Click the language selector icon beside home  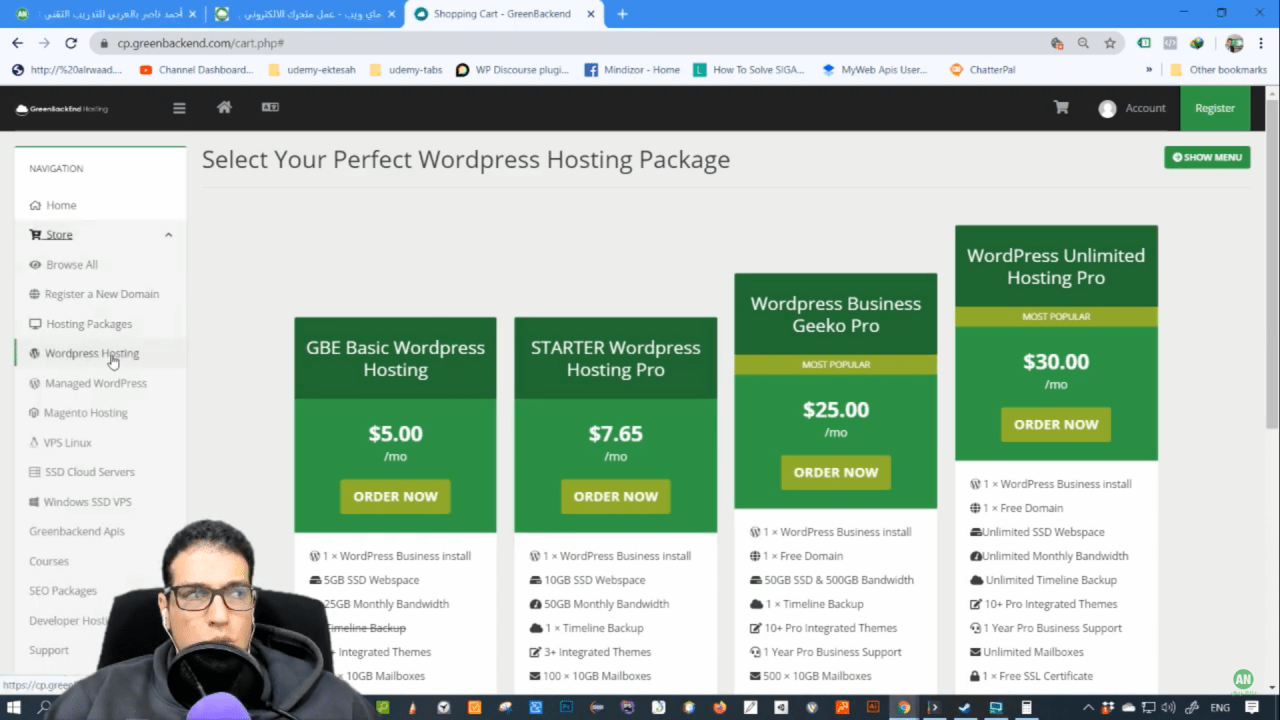[270, 107]
